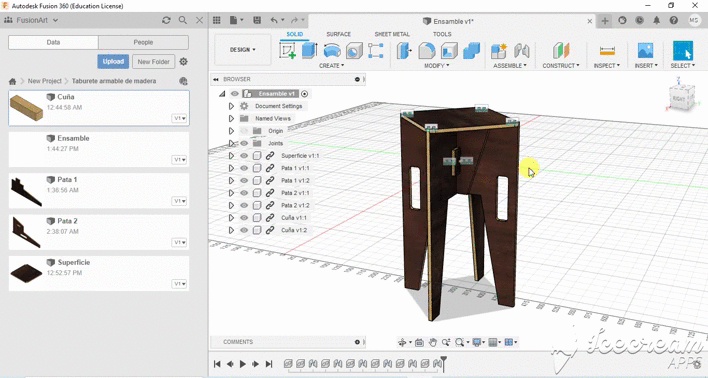Open the ASSEMBLE dropdown menu
This screenshot has width=708, height=378.
(x=510, y=65)
